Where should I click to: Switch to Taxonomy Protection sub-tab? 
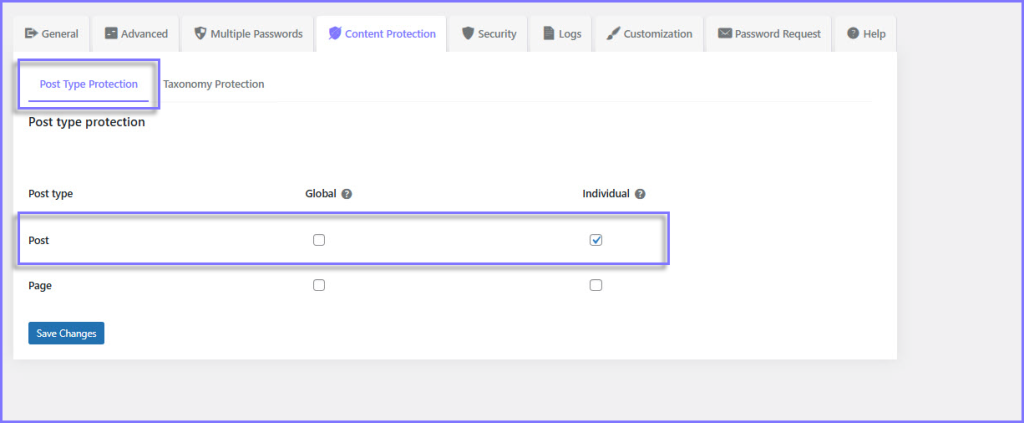[213, 85]
